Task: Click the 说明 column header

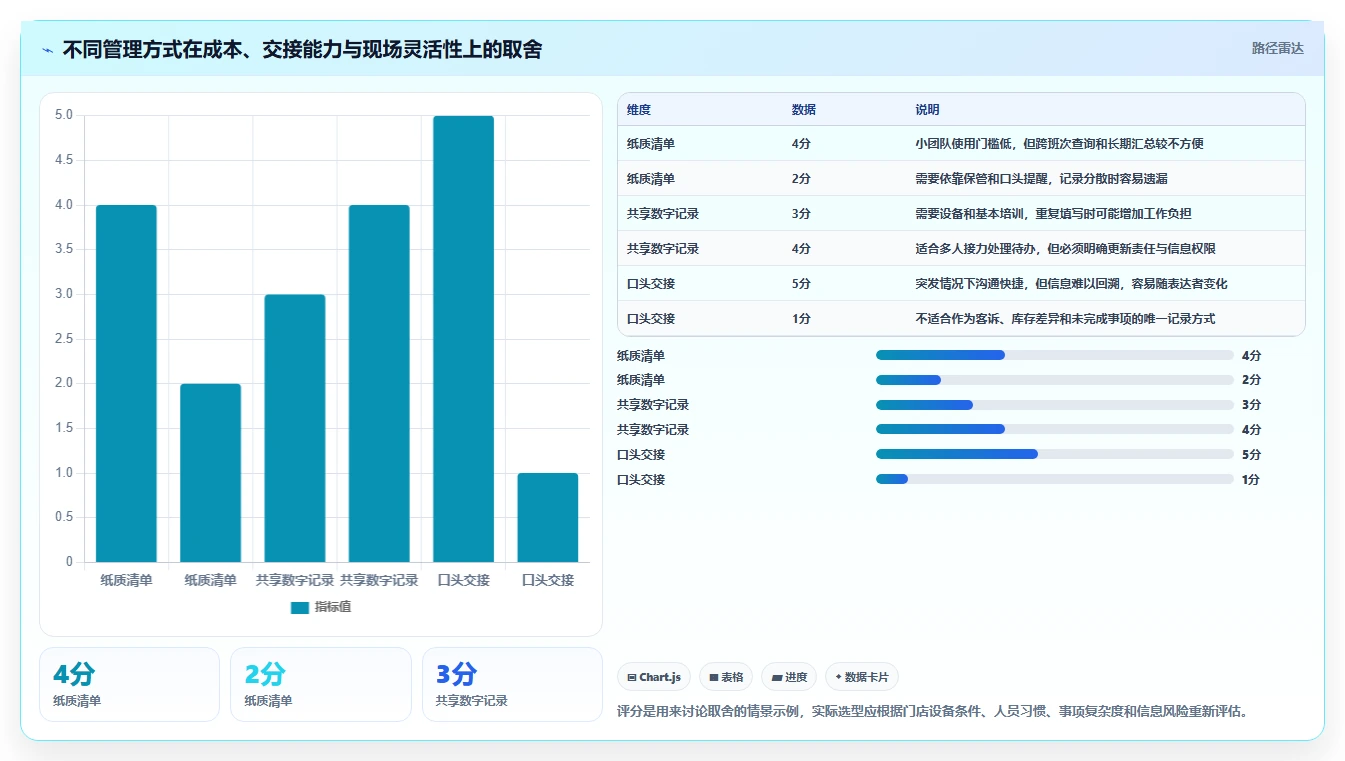Action: pos(928,110)
